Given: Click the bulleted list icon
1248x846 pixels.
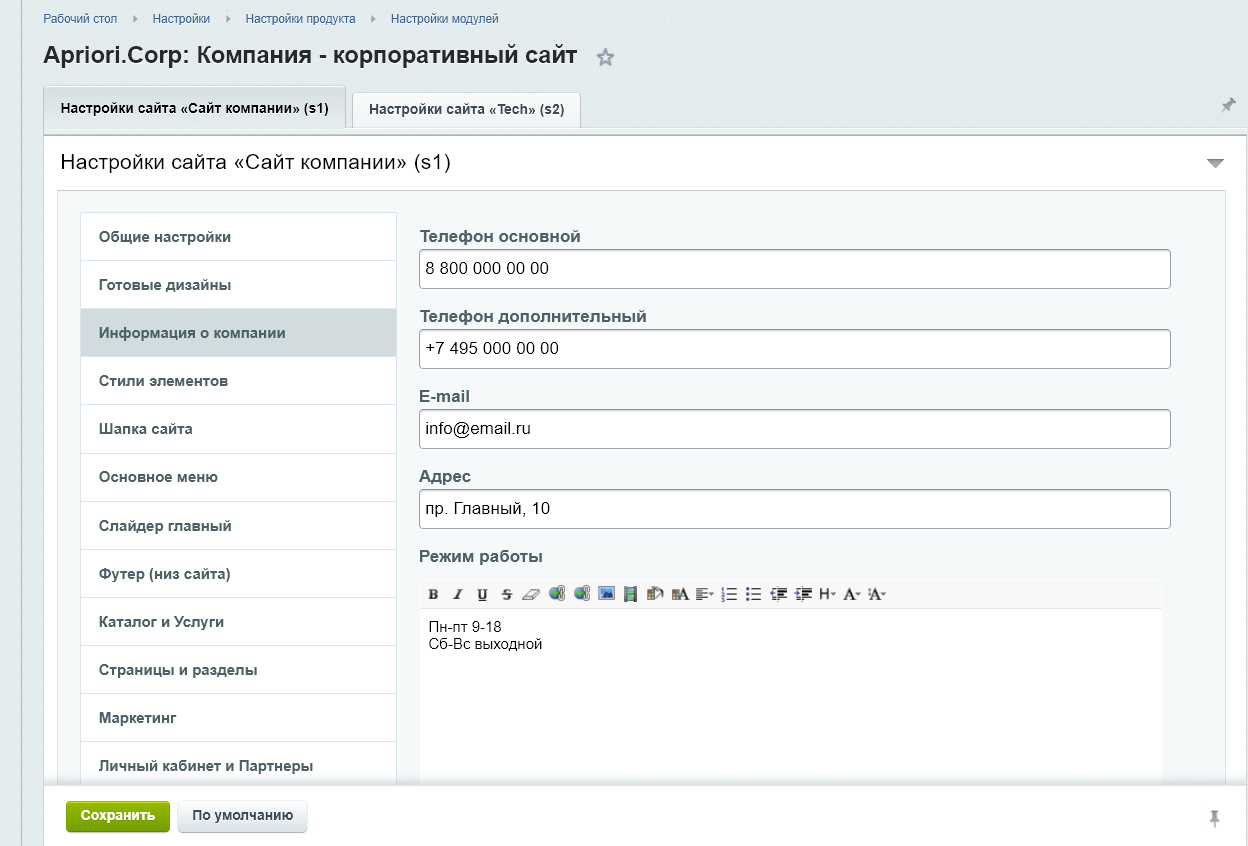Looking at the screenshot, I should pos(754,594).
